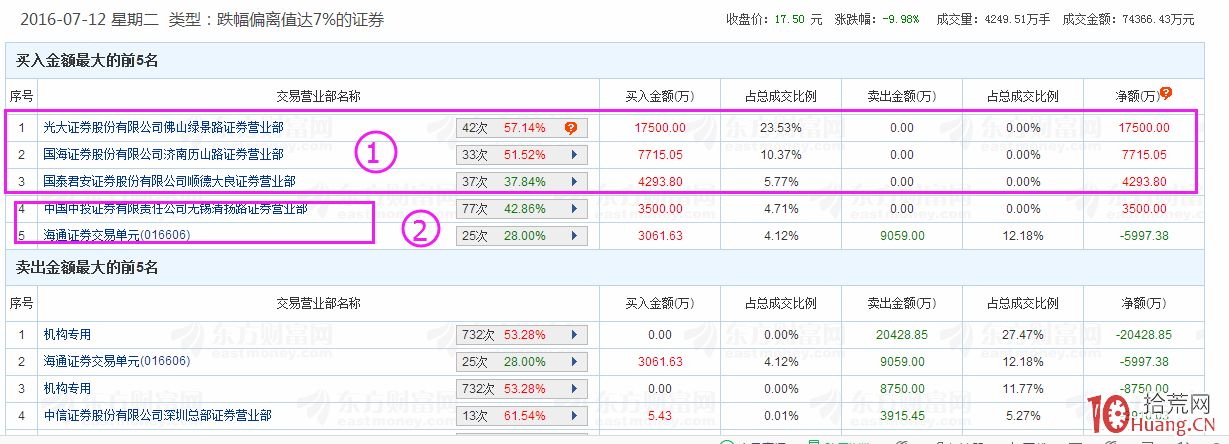
Task: Click 买入金额(万) column header in buy table
Action: 659,96
